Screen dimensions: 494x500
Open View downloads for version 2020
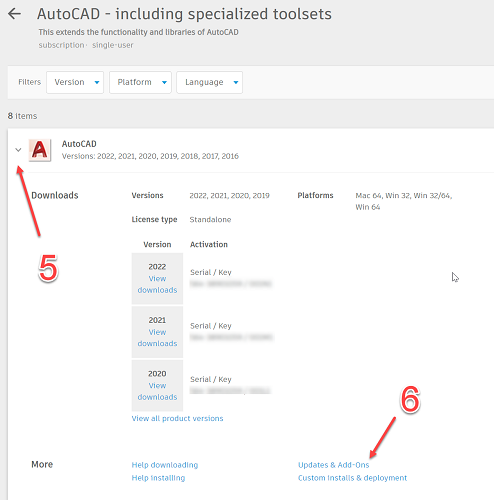click(157, 391)
